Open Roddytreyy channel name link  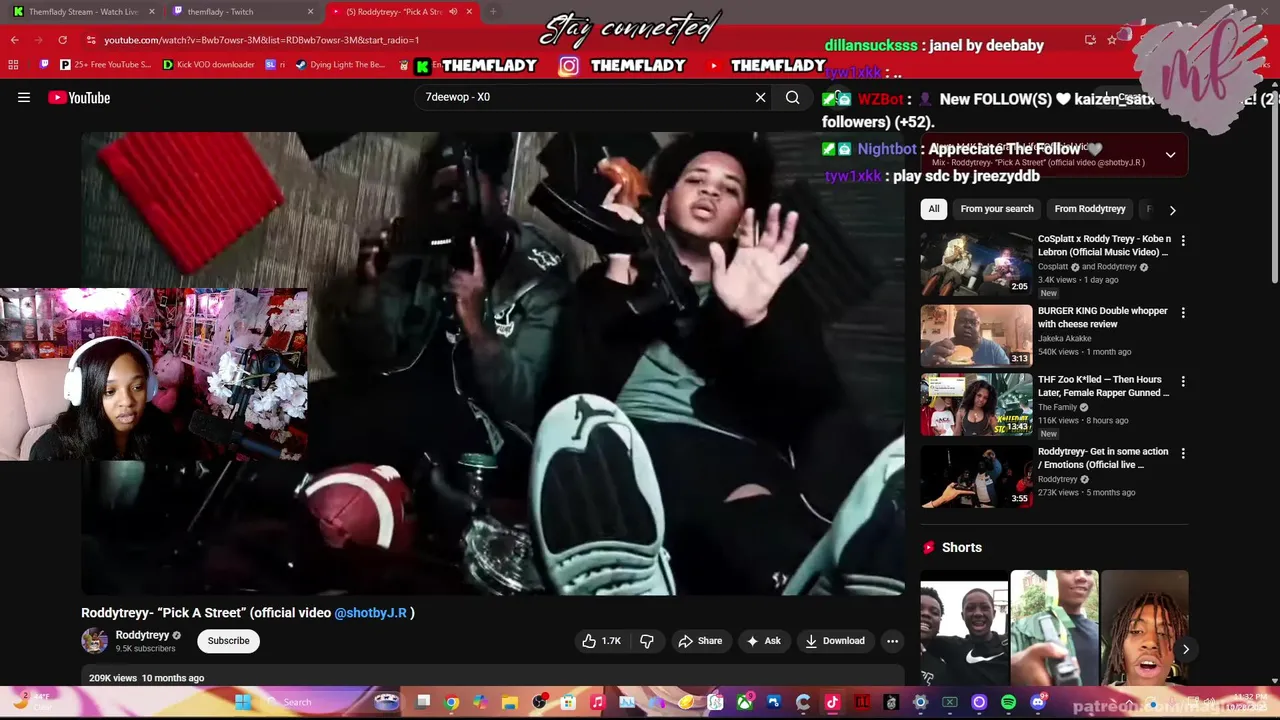point(142,635)
